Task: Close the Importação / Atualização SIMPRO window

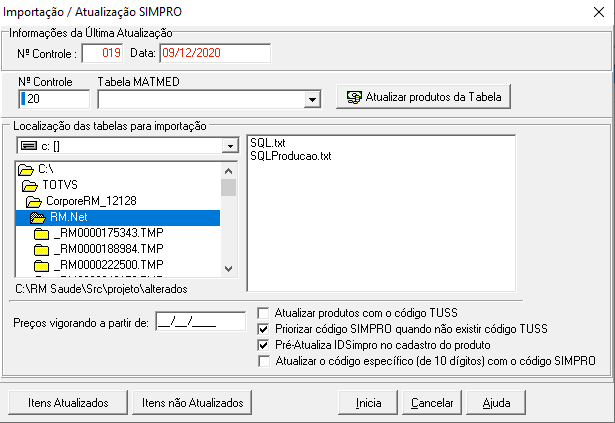Action: (x=599, y=12)
